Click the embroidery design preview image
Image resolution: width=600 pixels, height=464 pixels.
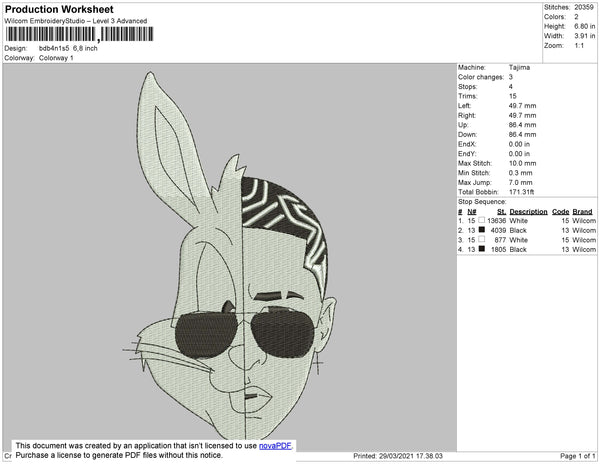[230, 257]
